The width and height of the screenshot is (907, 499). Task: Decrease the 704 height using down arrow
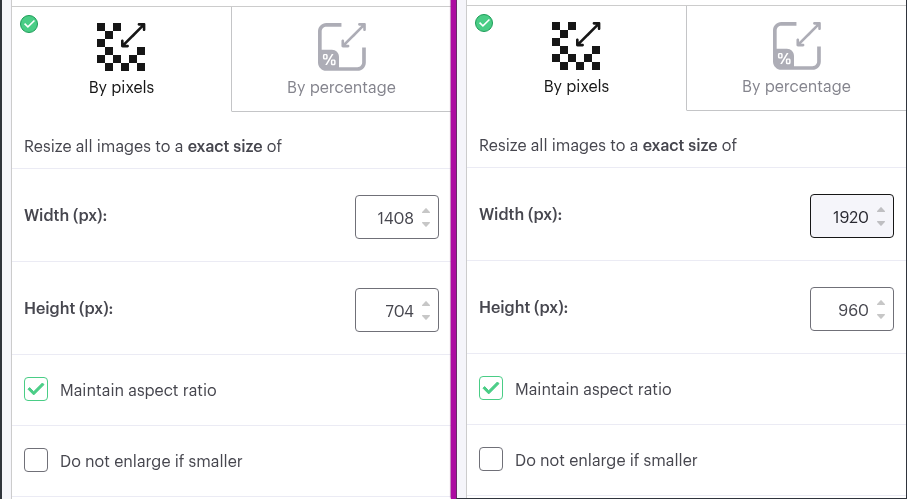(x=426, y=317)
